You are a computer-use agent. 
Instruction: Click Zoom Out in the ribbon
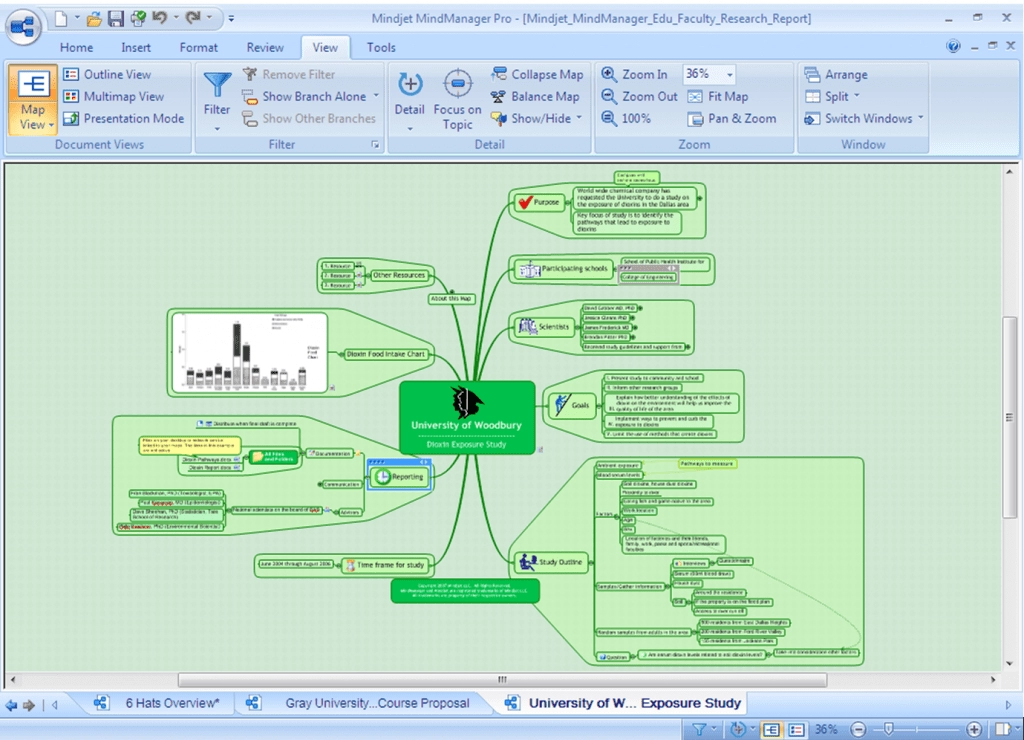point(639,97)
